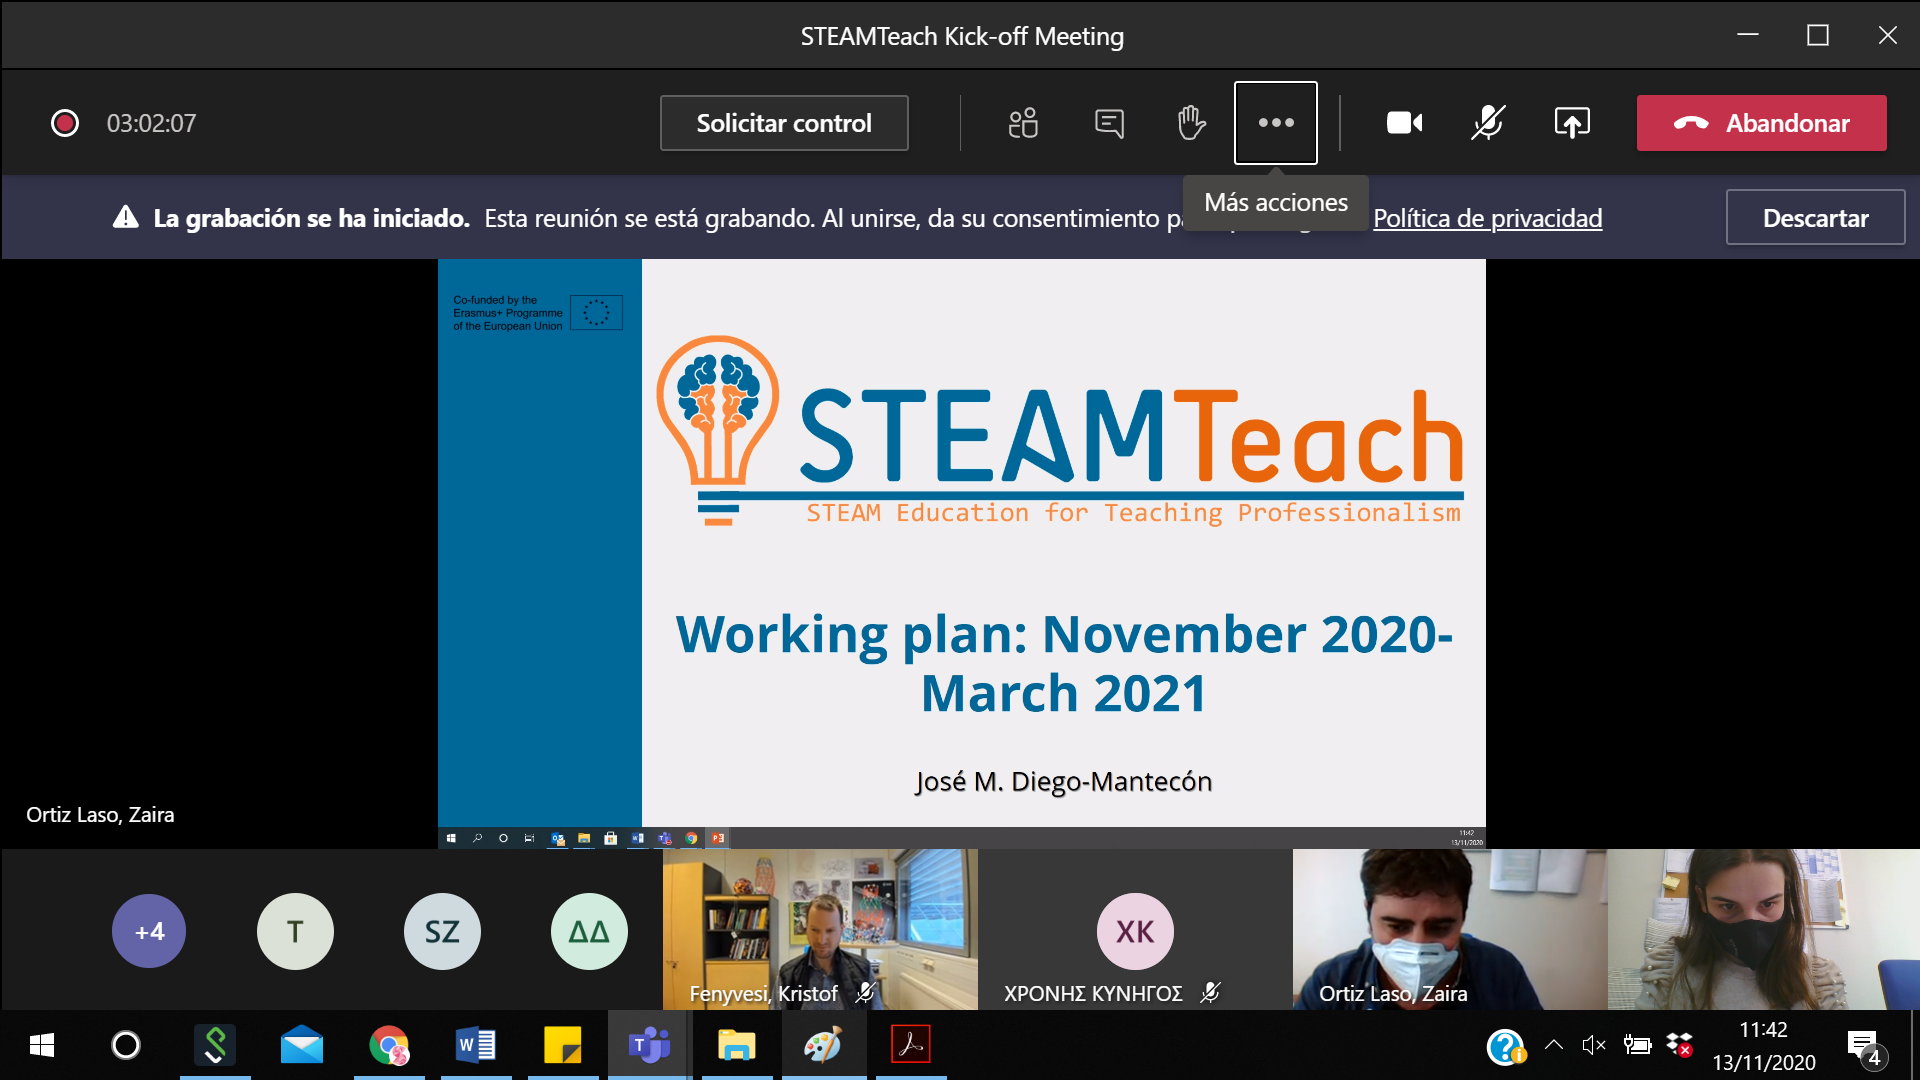The height and width of the screenshot is (1080, 1920).
Task: Leave the meeting with Abandonar
Action: click(1760, 122)
